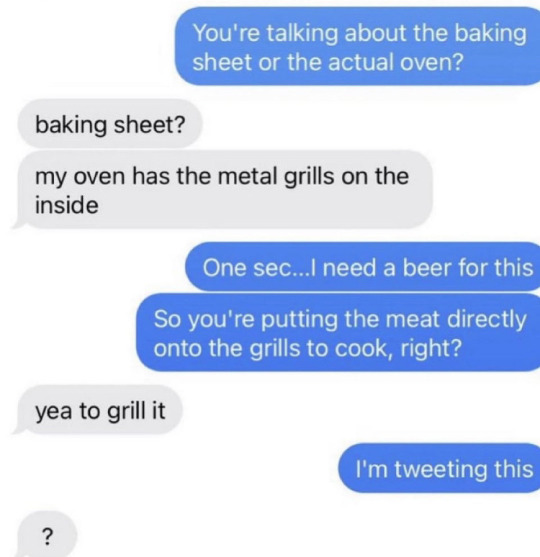Click the 'baking sheet or the actual oven?' message

357,46
